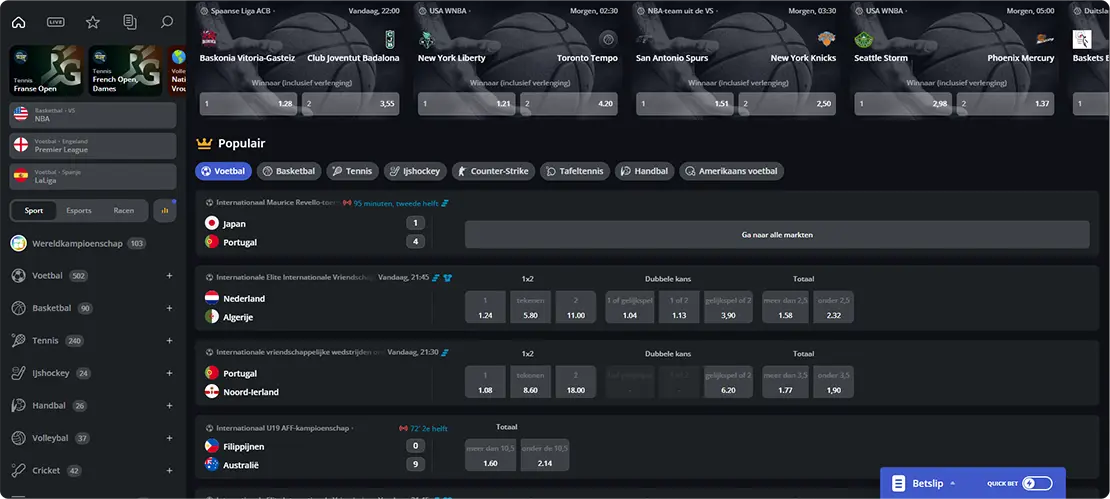Expand the Tennis category plus
Image resolution: width=1110 pixels, height=499 pixels.
(x=169, y=340)
